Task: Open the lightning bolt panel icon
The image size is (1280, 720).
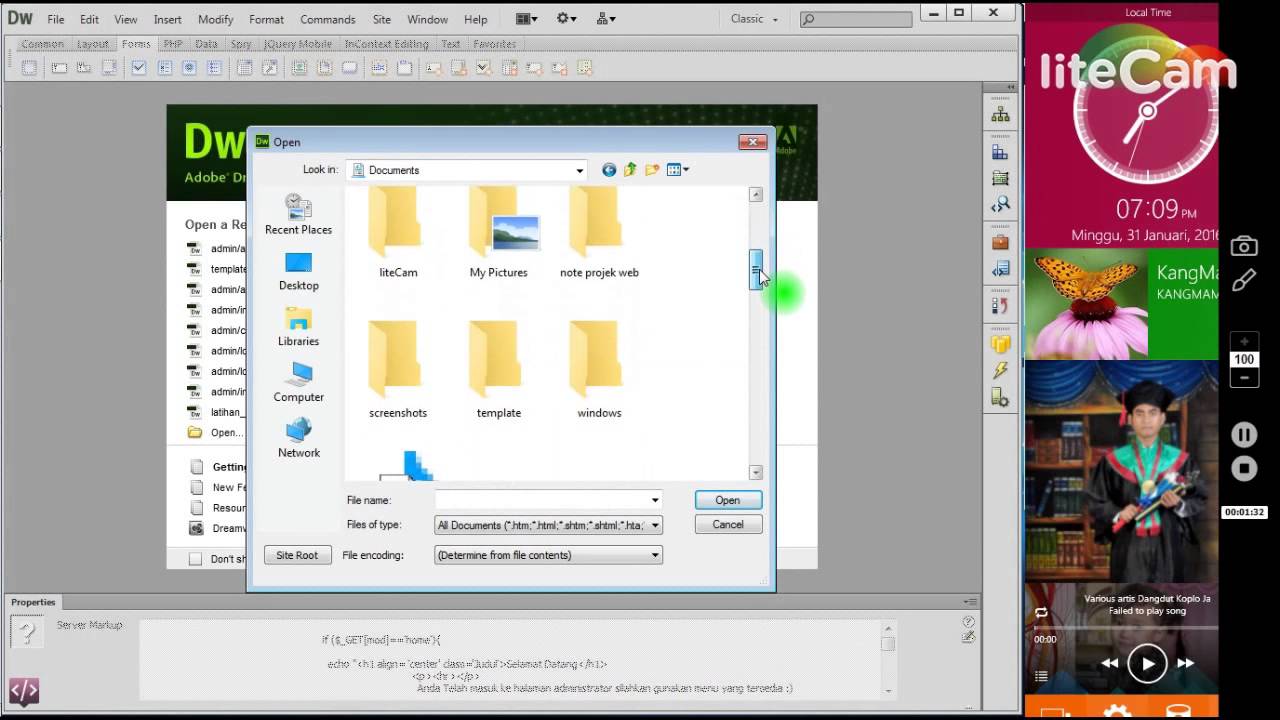Action: pos(1000,371)
